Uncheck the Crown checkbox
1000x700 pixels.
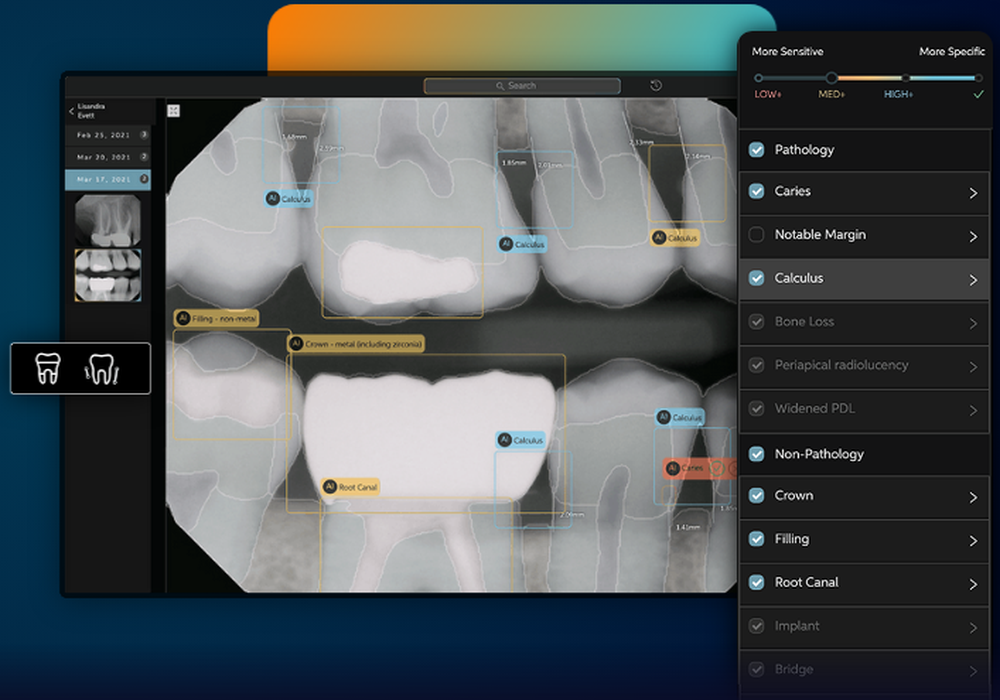756,495
